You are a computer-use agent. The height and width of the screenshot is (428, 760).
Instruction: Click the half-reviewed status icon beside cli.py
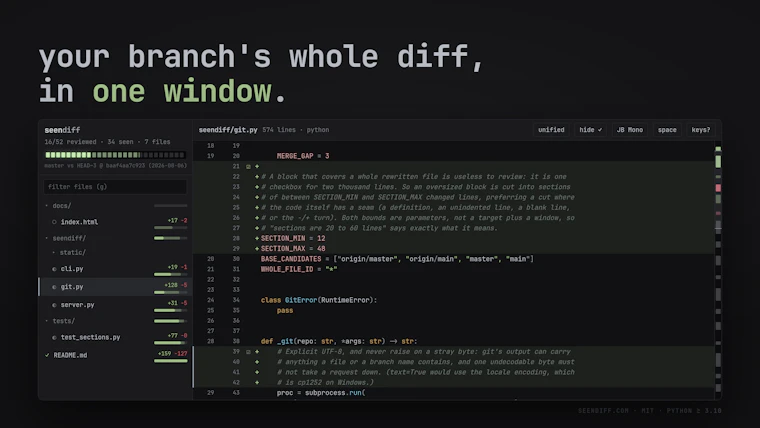(x=54, y=269)
